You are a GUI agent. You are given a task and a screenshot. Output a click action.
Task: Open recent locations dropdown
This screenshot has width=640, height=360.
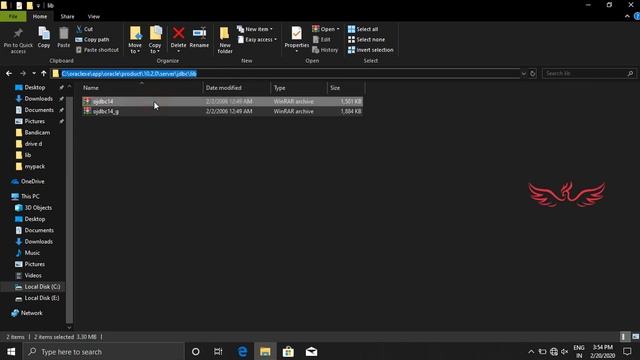point(34,73)
